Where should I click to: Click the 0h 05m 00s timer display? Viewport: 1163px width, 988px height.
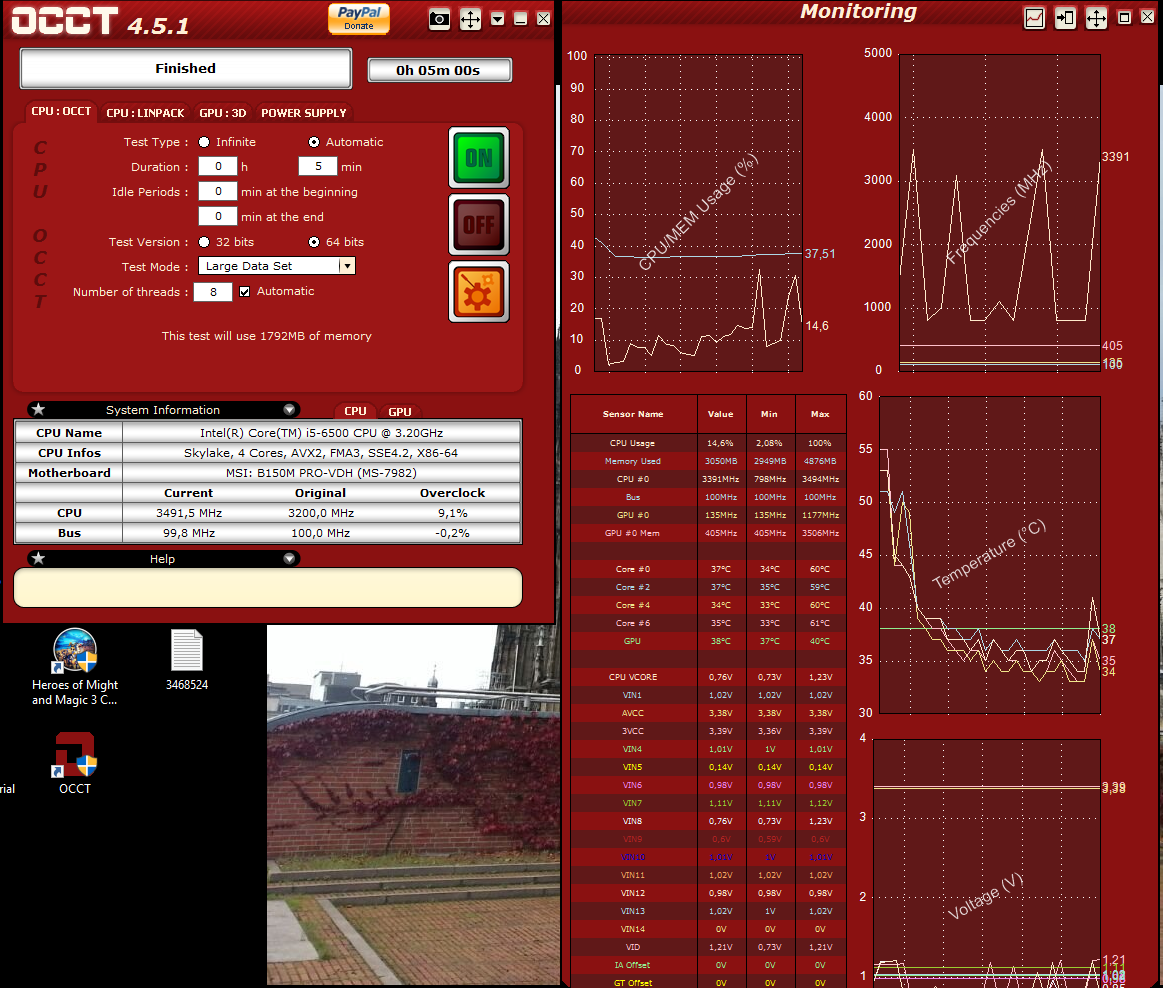click(x=439, y=70)
